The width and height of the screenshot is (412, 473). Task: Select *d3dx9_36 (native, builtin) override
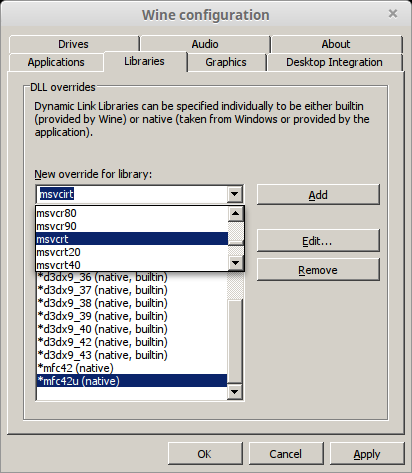tap(132, 277)
